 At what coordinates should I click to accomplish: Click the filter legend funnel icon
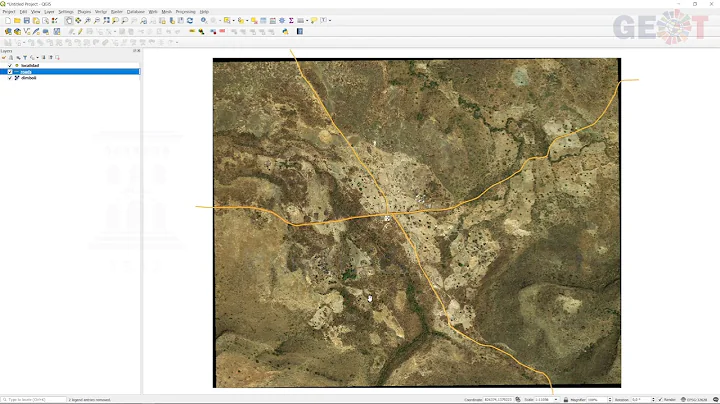pyautogui.click(x=25, y=57)
